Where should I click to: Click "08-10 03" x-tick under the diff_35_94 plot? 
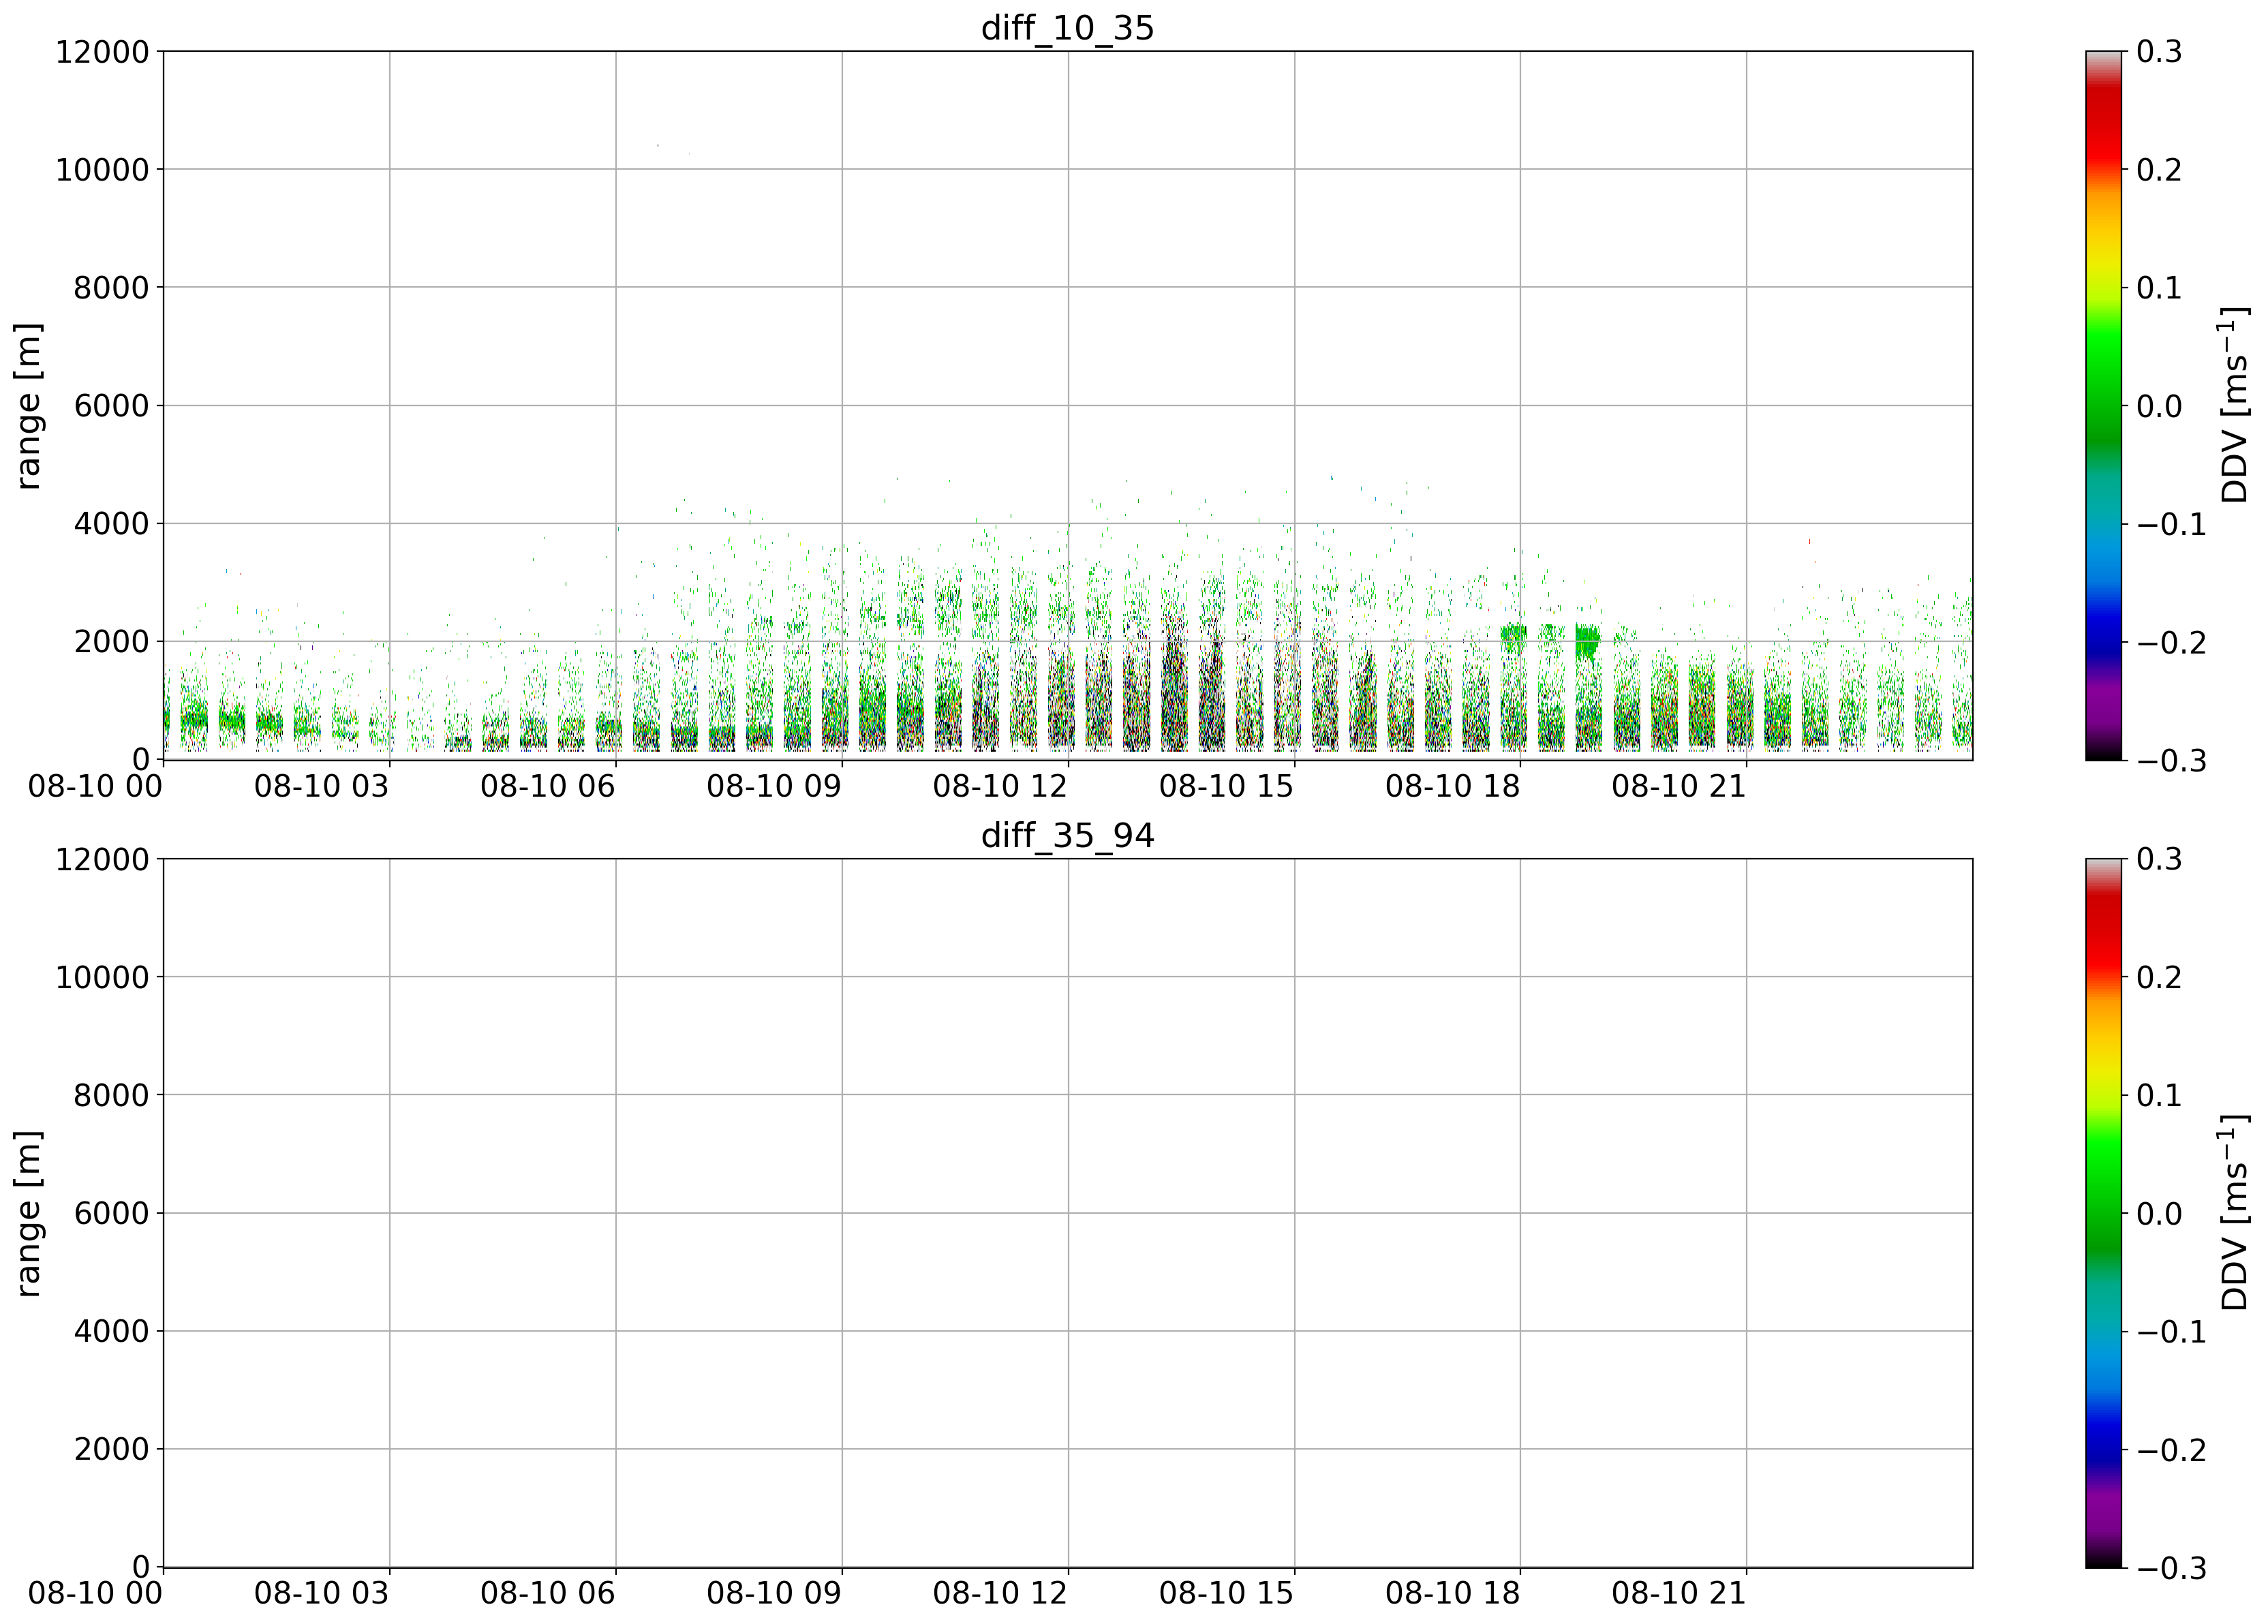coord(321,1594)
